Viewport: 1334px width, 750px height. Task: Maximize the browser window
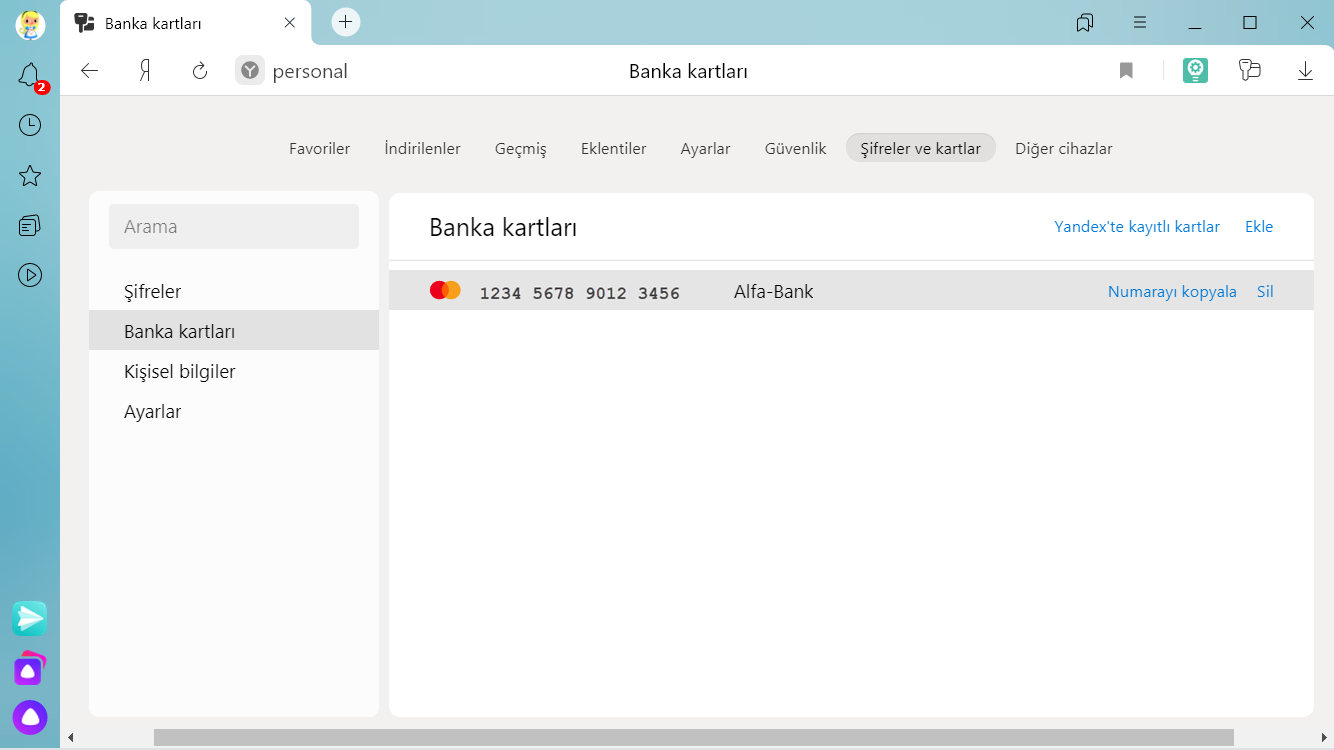pos(1250,22)
